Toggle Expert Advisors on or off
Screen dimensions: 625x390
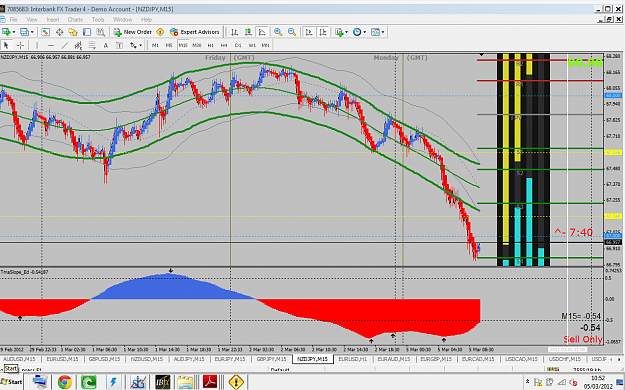(195, 32)
